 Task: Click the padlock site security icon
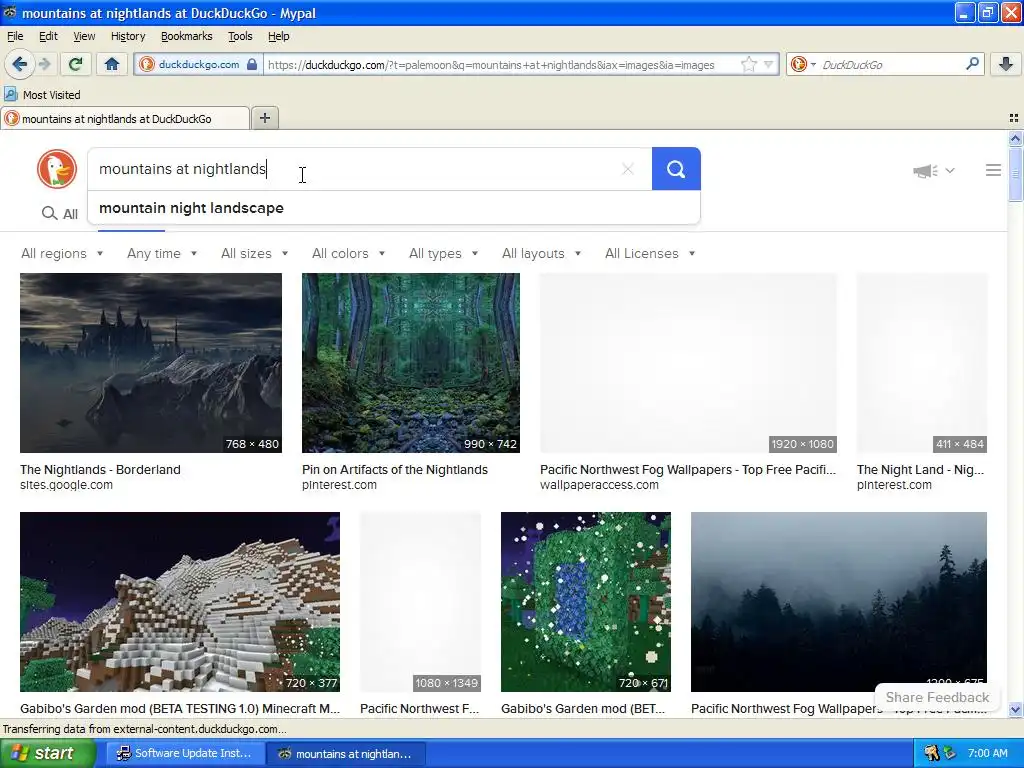coord(252,64)
